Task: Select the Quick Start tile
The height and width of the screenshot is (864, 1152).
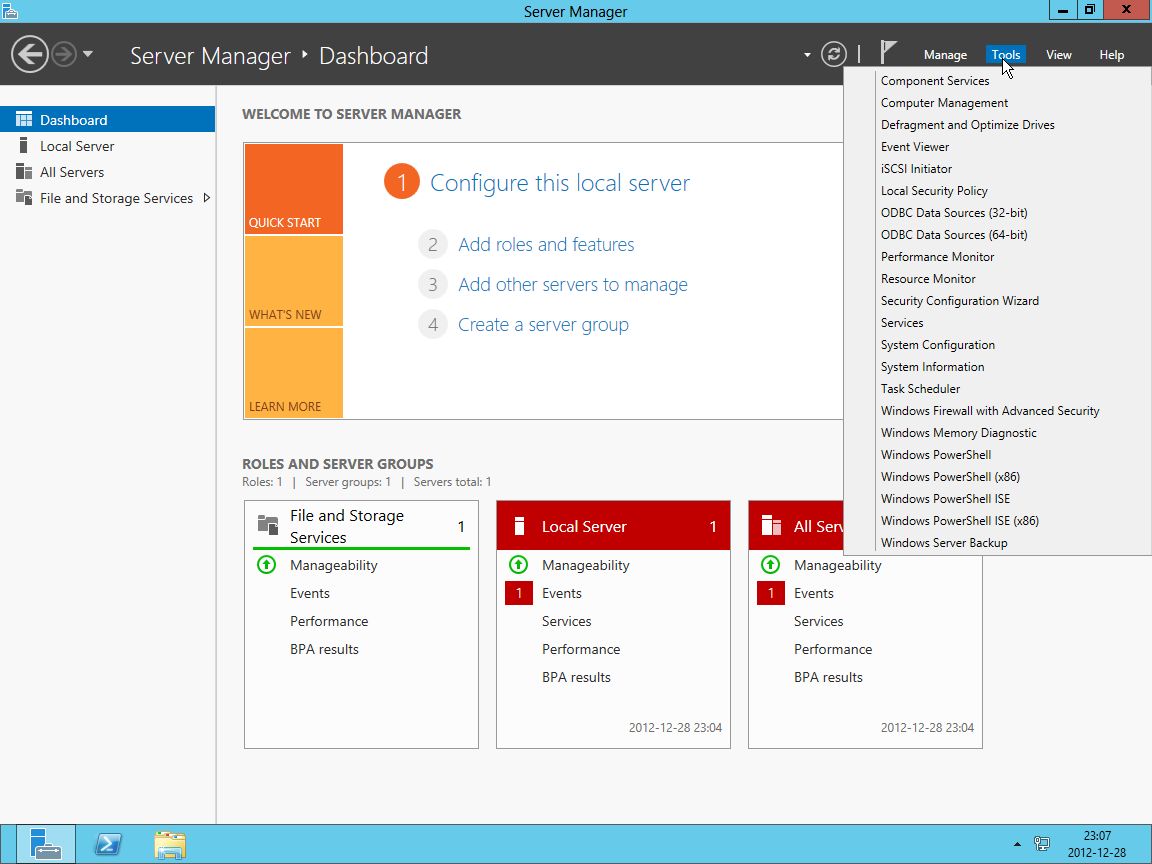Action: click(294, 189)
